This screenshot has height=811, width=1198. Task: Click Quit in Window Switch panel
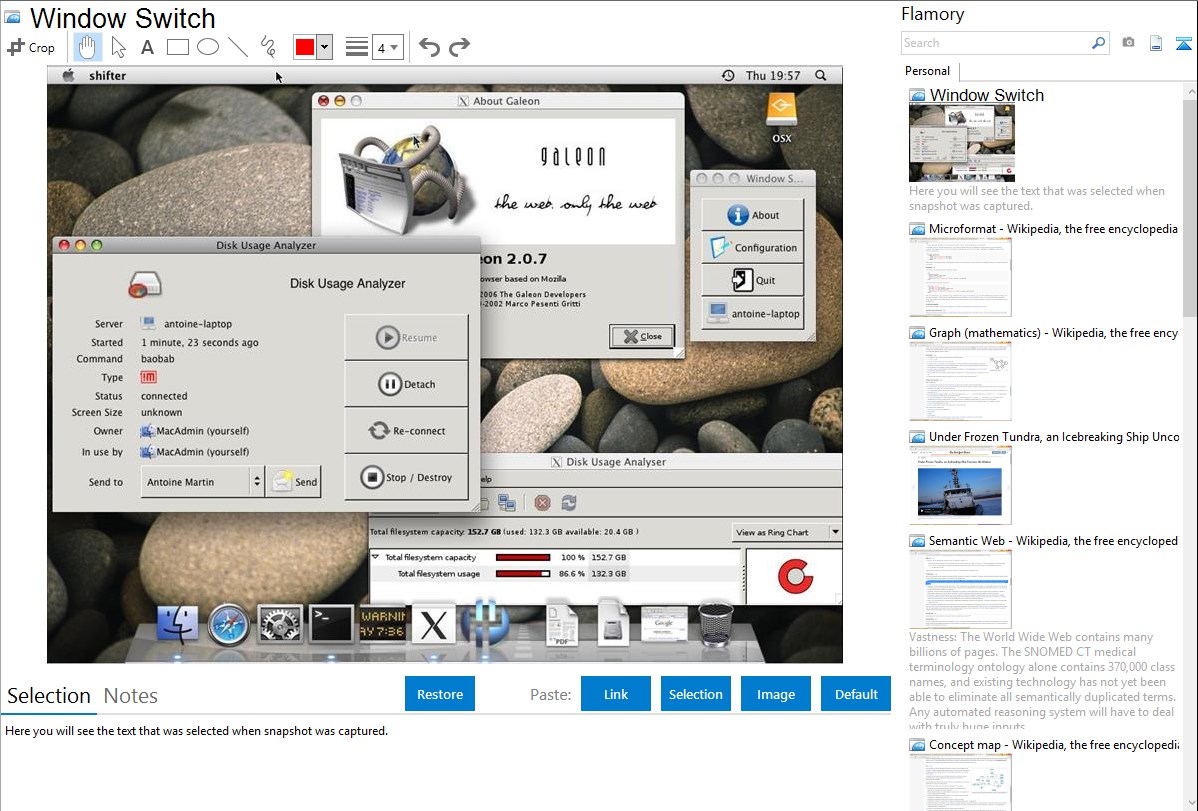click(x=753, y=281)
